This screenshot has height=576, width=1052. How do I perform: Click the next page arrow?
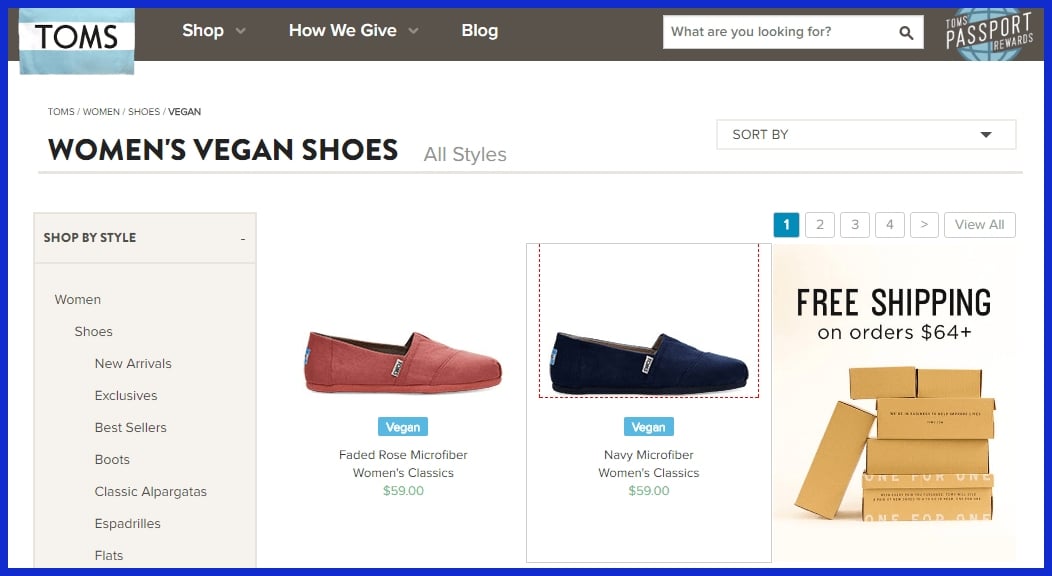pyautogui.click(x=924, y=224)
